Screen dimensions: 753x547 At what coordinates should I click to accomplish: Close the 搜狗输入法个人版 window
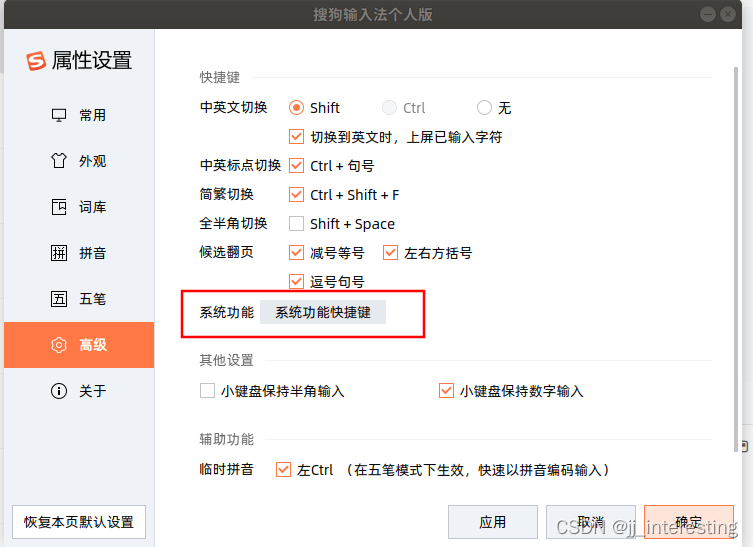tap(728, 14)
